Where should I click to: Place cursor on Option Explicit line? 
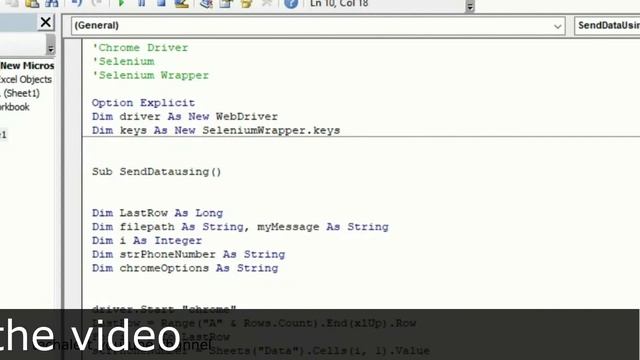coord(143,103)
